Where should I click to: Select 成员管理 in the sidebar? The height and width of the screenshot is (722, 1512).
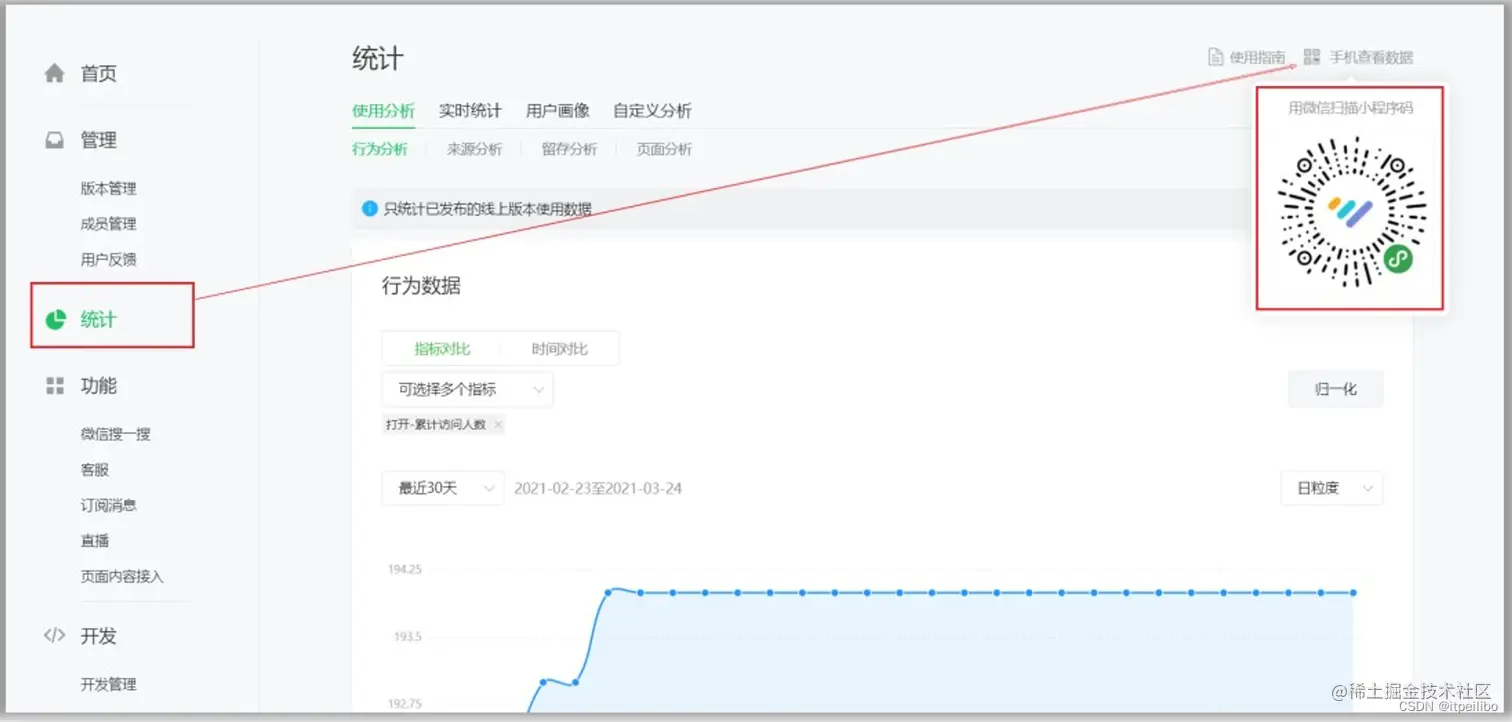[x=108, y=224]
